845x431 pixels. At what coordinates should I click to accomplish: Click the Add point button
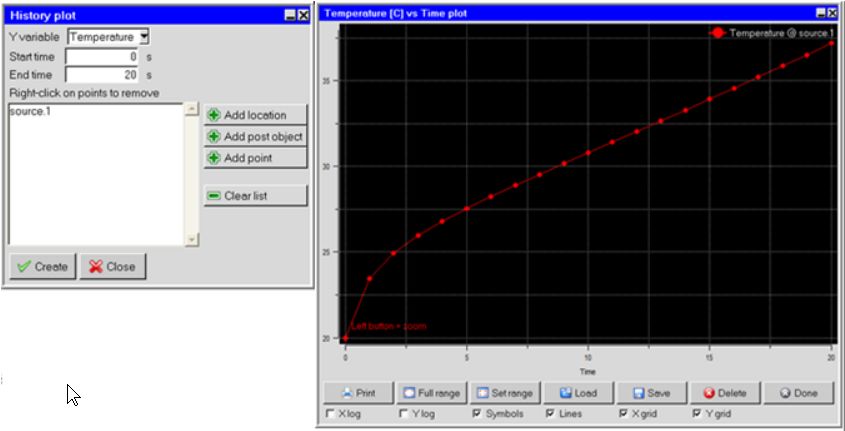pyautogui.click(x=255, y=158)
